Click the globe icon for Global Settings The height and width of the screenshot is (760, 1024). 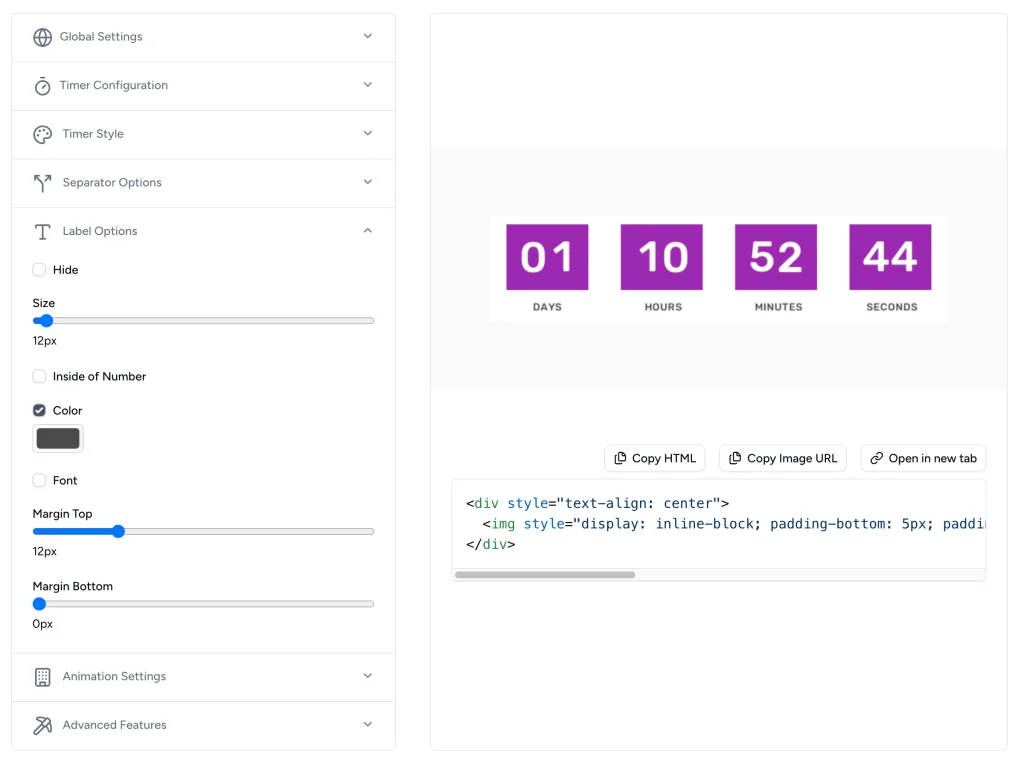42,37
